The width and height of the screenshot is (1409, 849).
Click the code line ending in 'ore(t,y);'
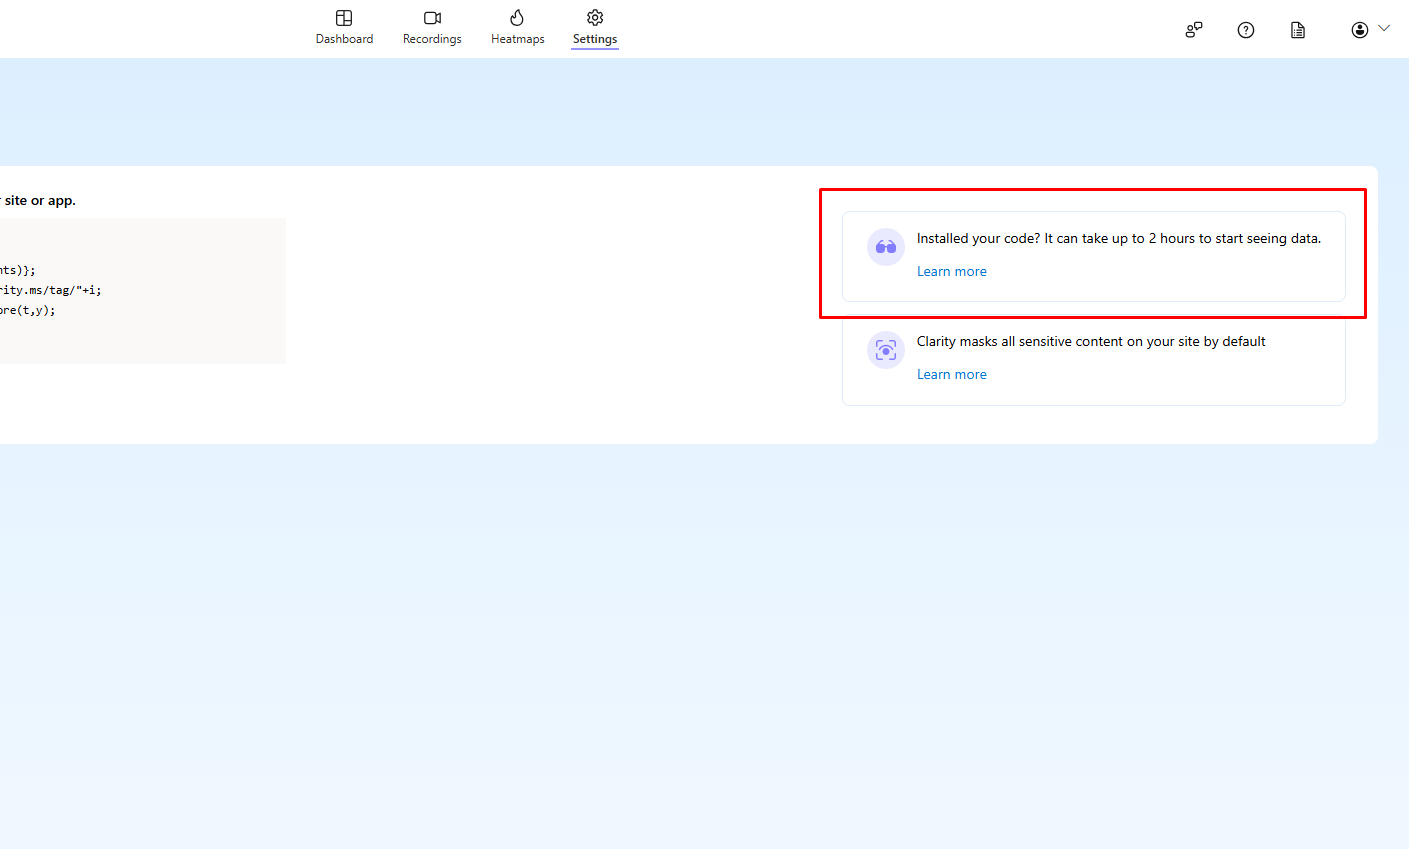(28, 310)
